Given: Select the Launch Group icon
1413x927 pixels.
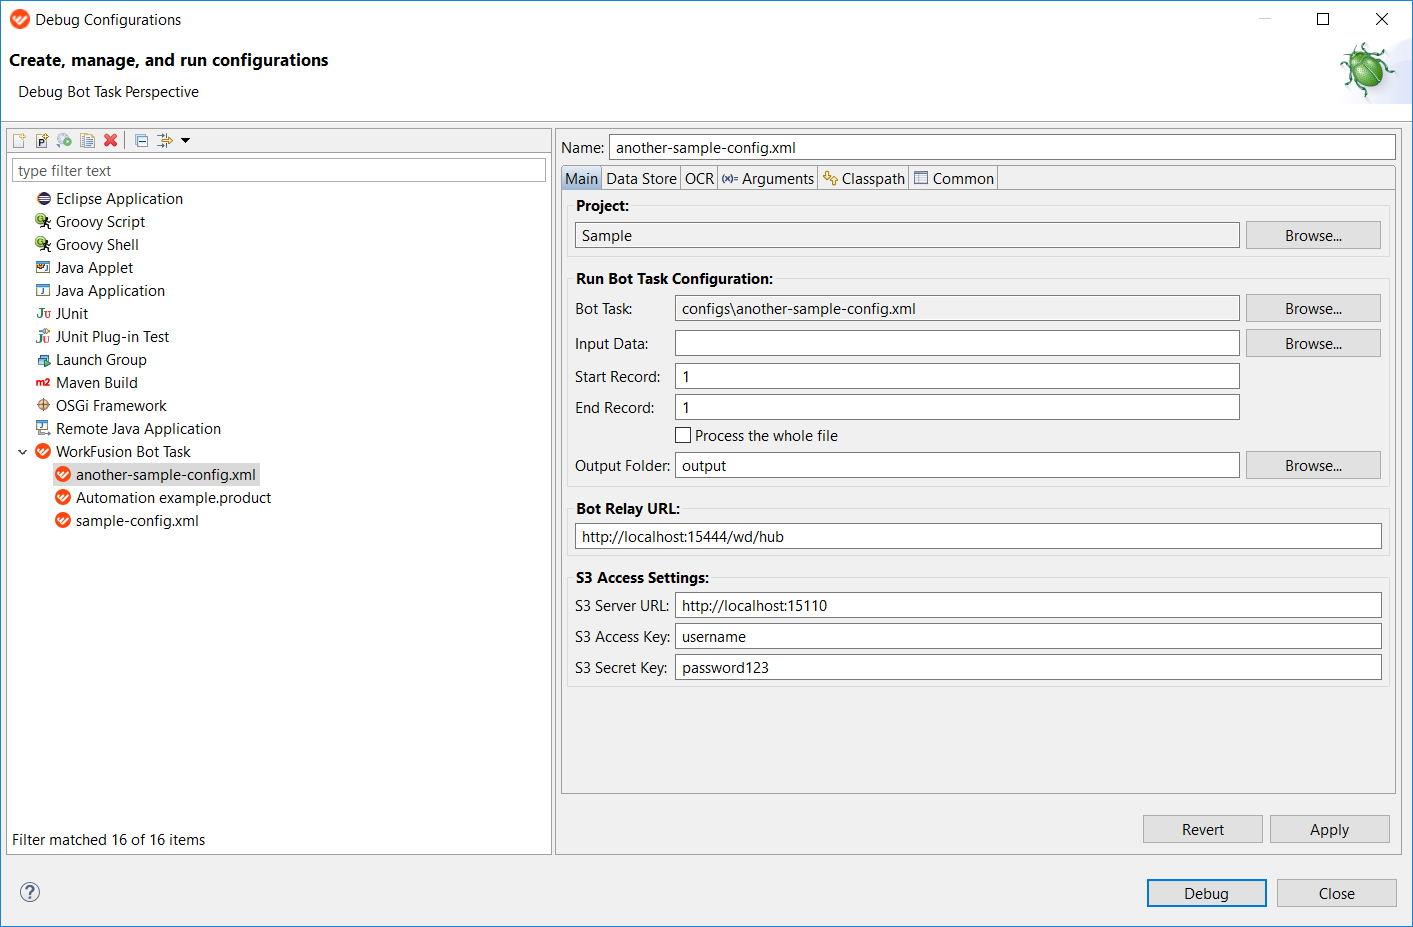Looking at the screenshot, I should pyautogui.click(x=43, y=360).
